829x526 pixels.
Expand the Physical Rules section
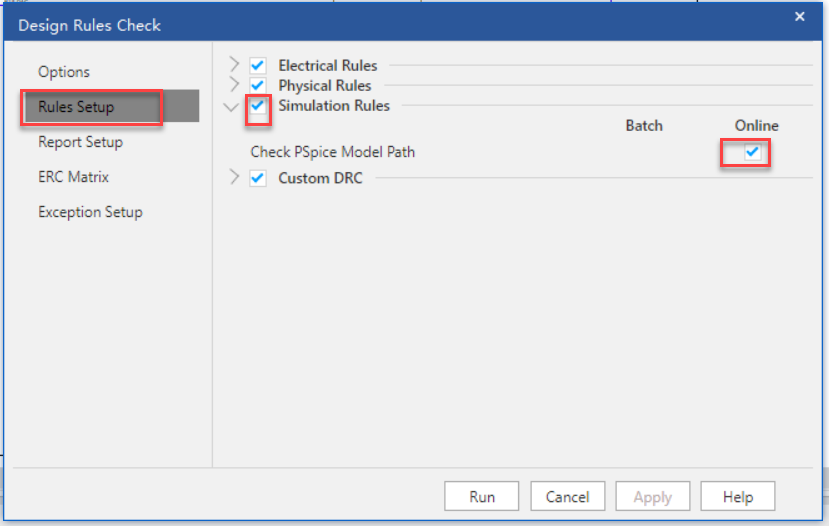234,86
